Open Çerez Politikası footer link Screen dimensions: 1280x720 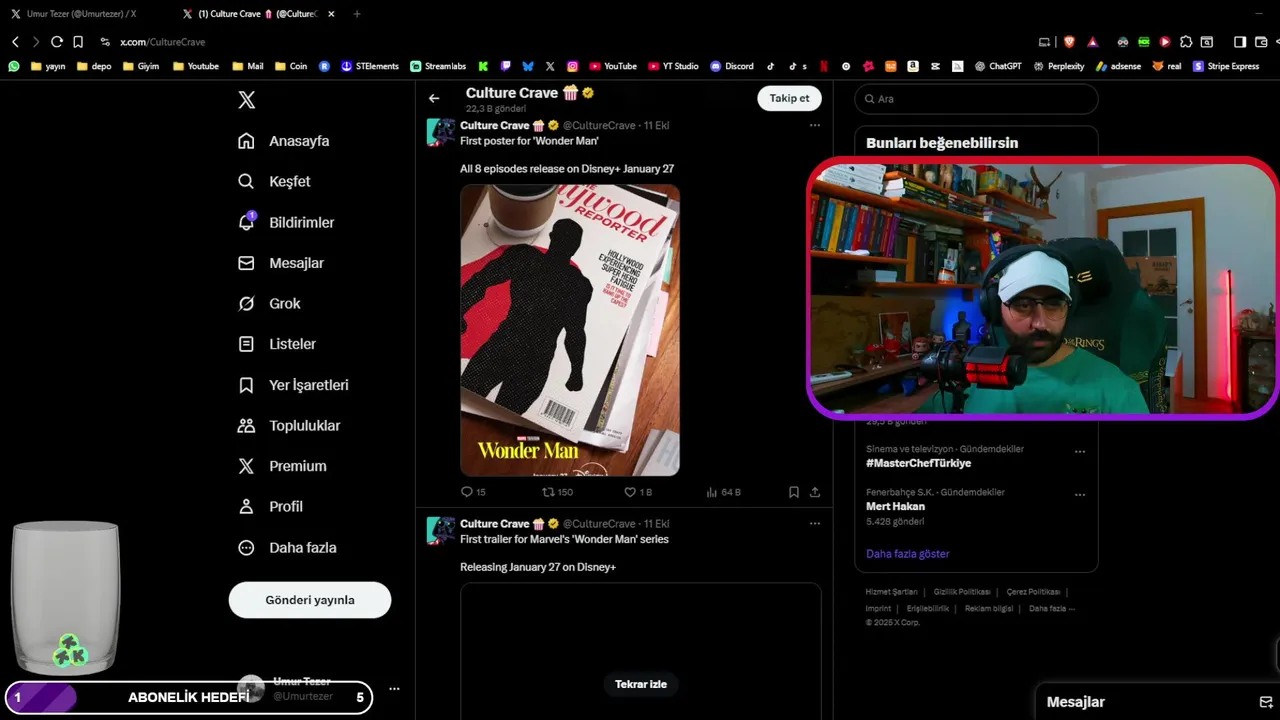[x=1033, y=592]
